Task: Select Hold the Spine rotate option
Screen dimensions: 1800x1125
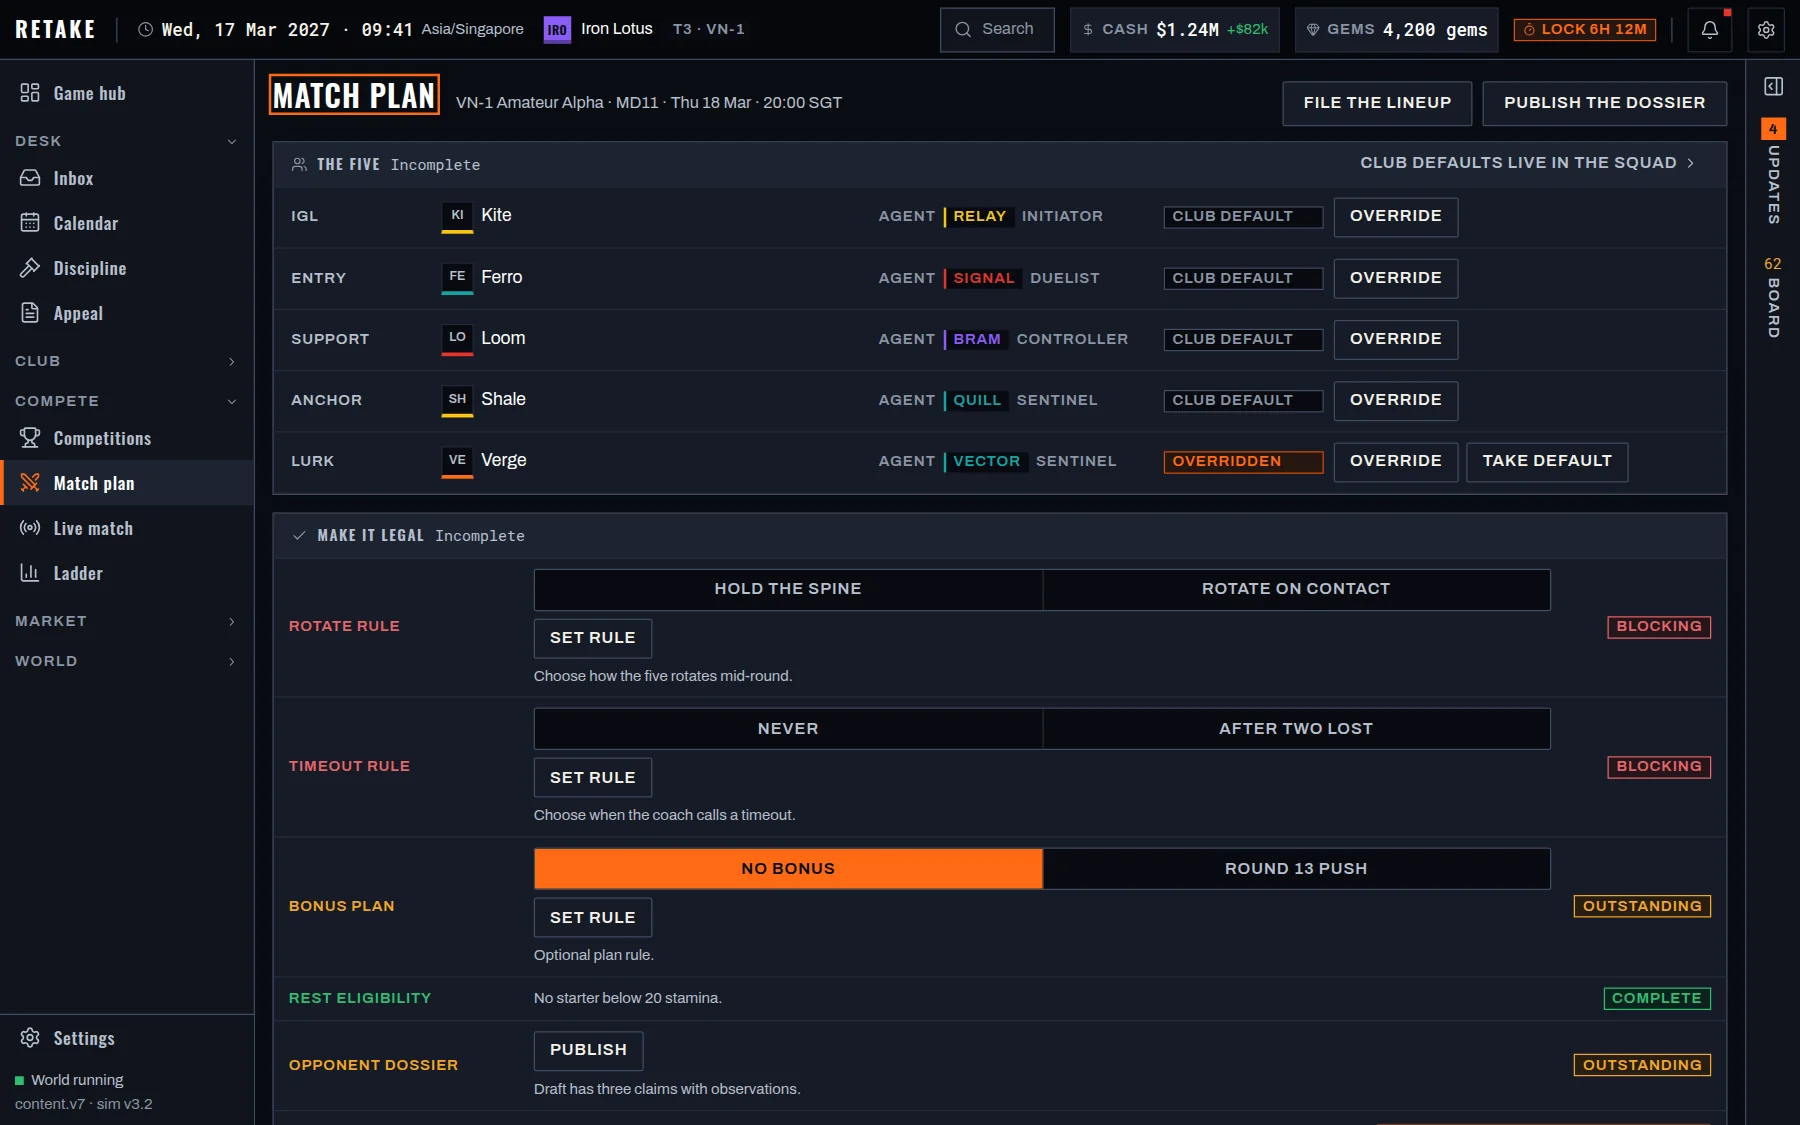Action: click(x=788, y=590)
